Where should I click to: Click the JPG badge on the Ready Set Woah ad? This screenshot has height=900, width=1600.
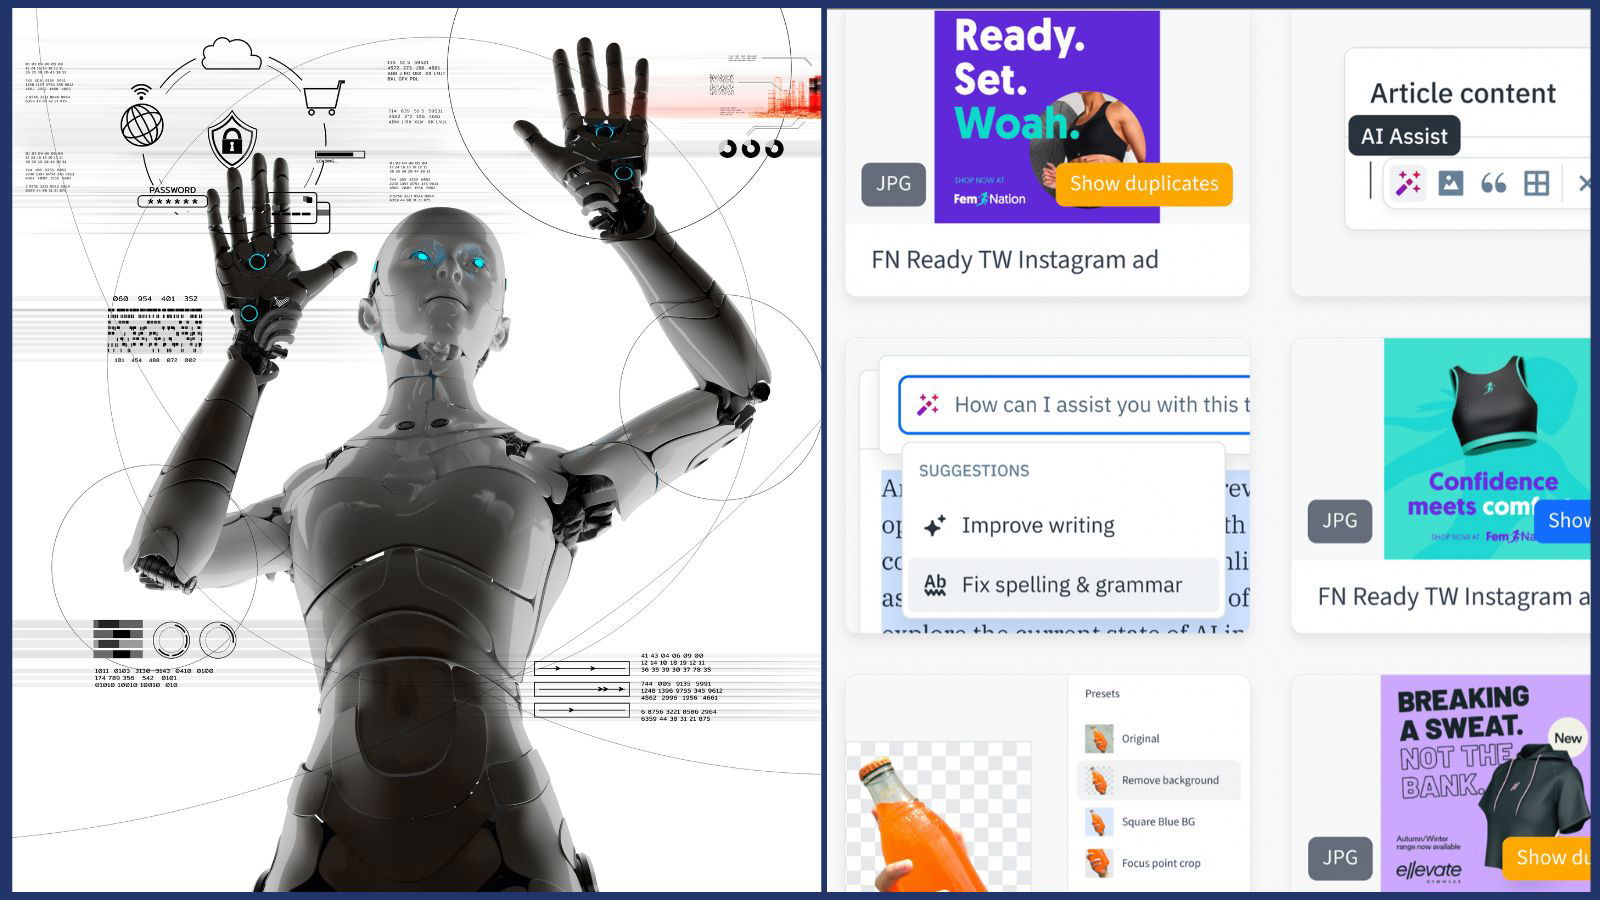pyautogui.click(x=893, y=184)
